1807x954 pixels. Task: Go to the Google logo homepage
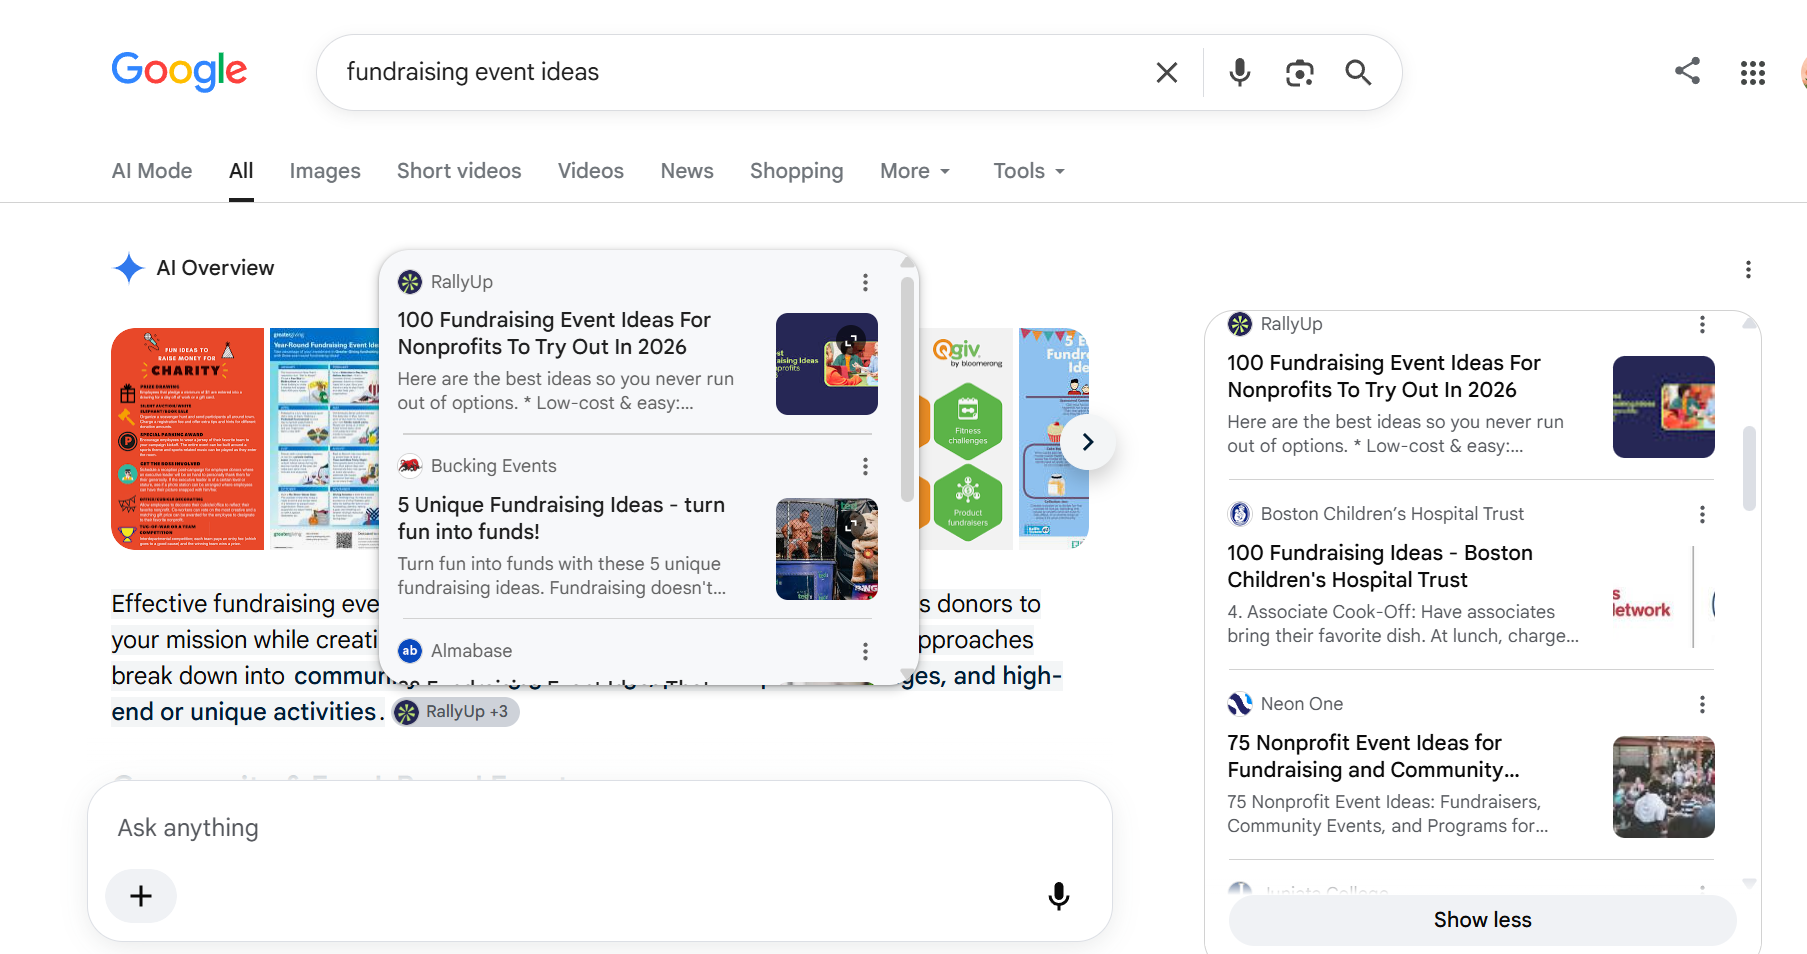179,71
